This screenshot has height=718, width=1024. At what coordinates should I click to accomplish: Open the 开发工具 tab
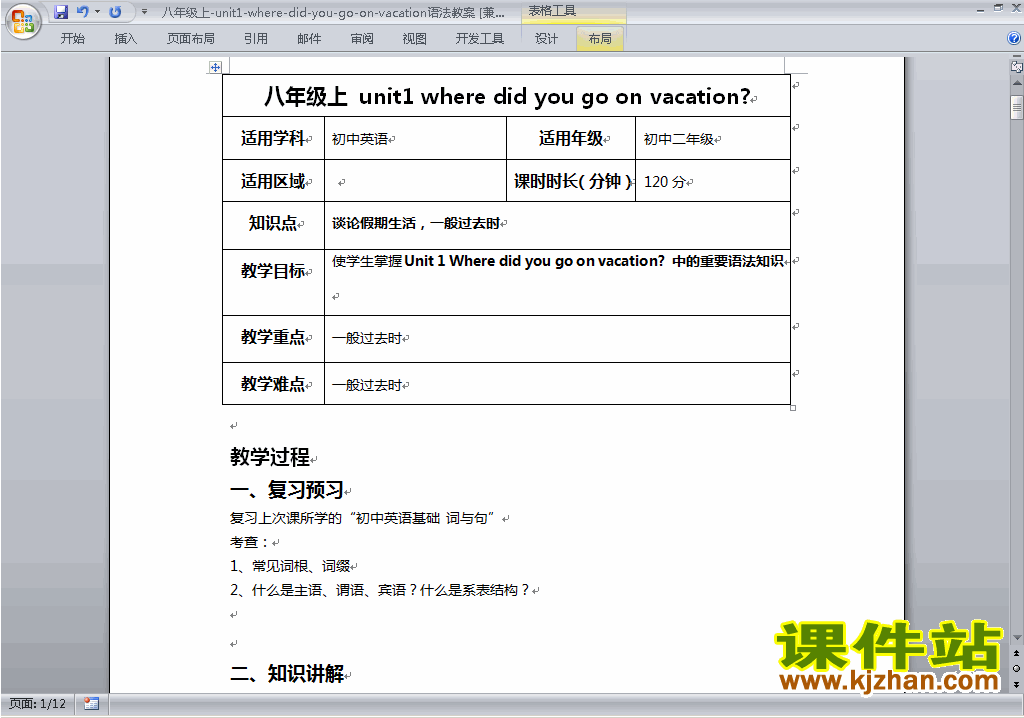[x=480, y=39]
